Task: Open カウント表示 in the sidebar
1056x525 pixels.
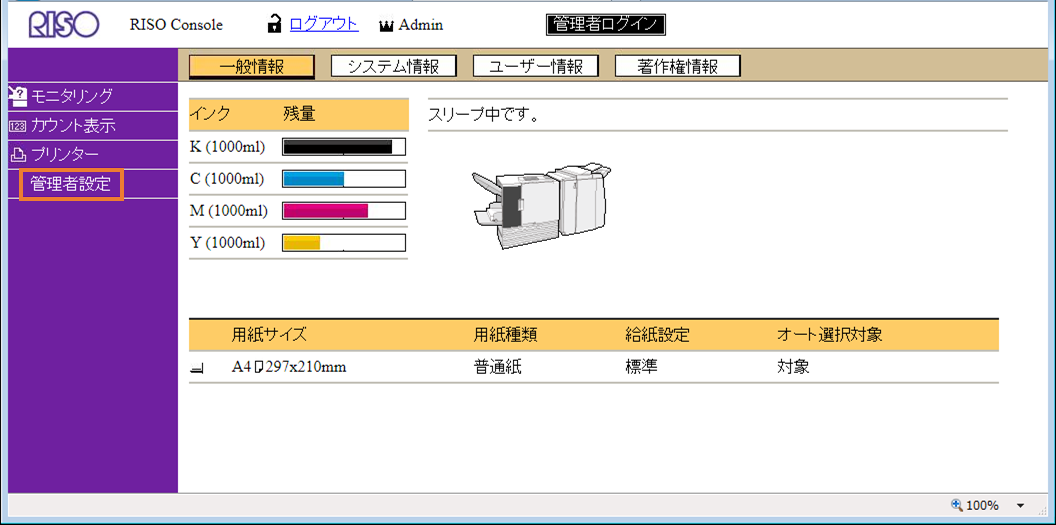Action: (x=73, y=126)
